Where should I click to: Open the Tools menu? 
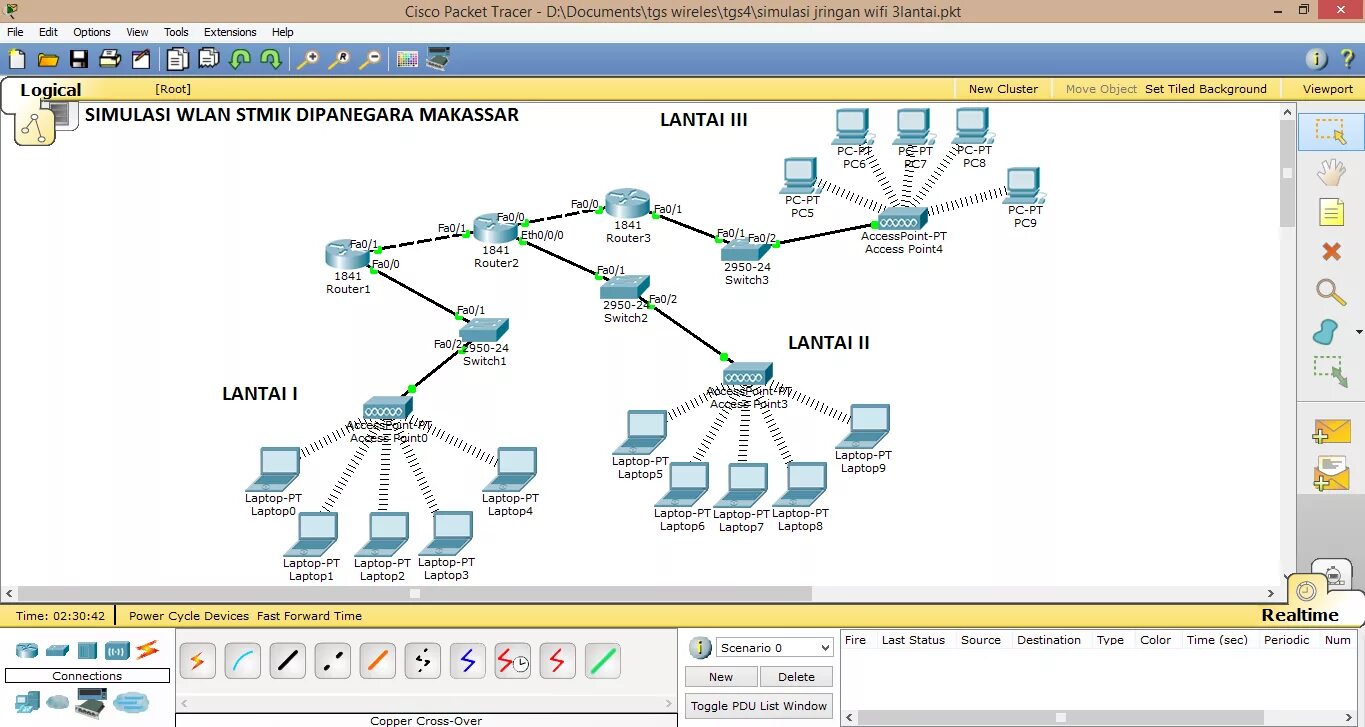coord(176,32)
